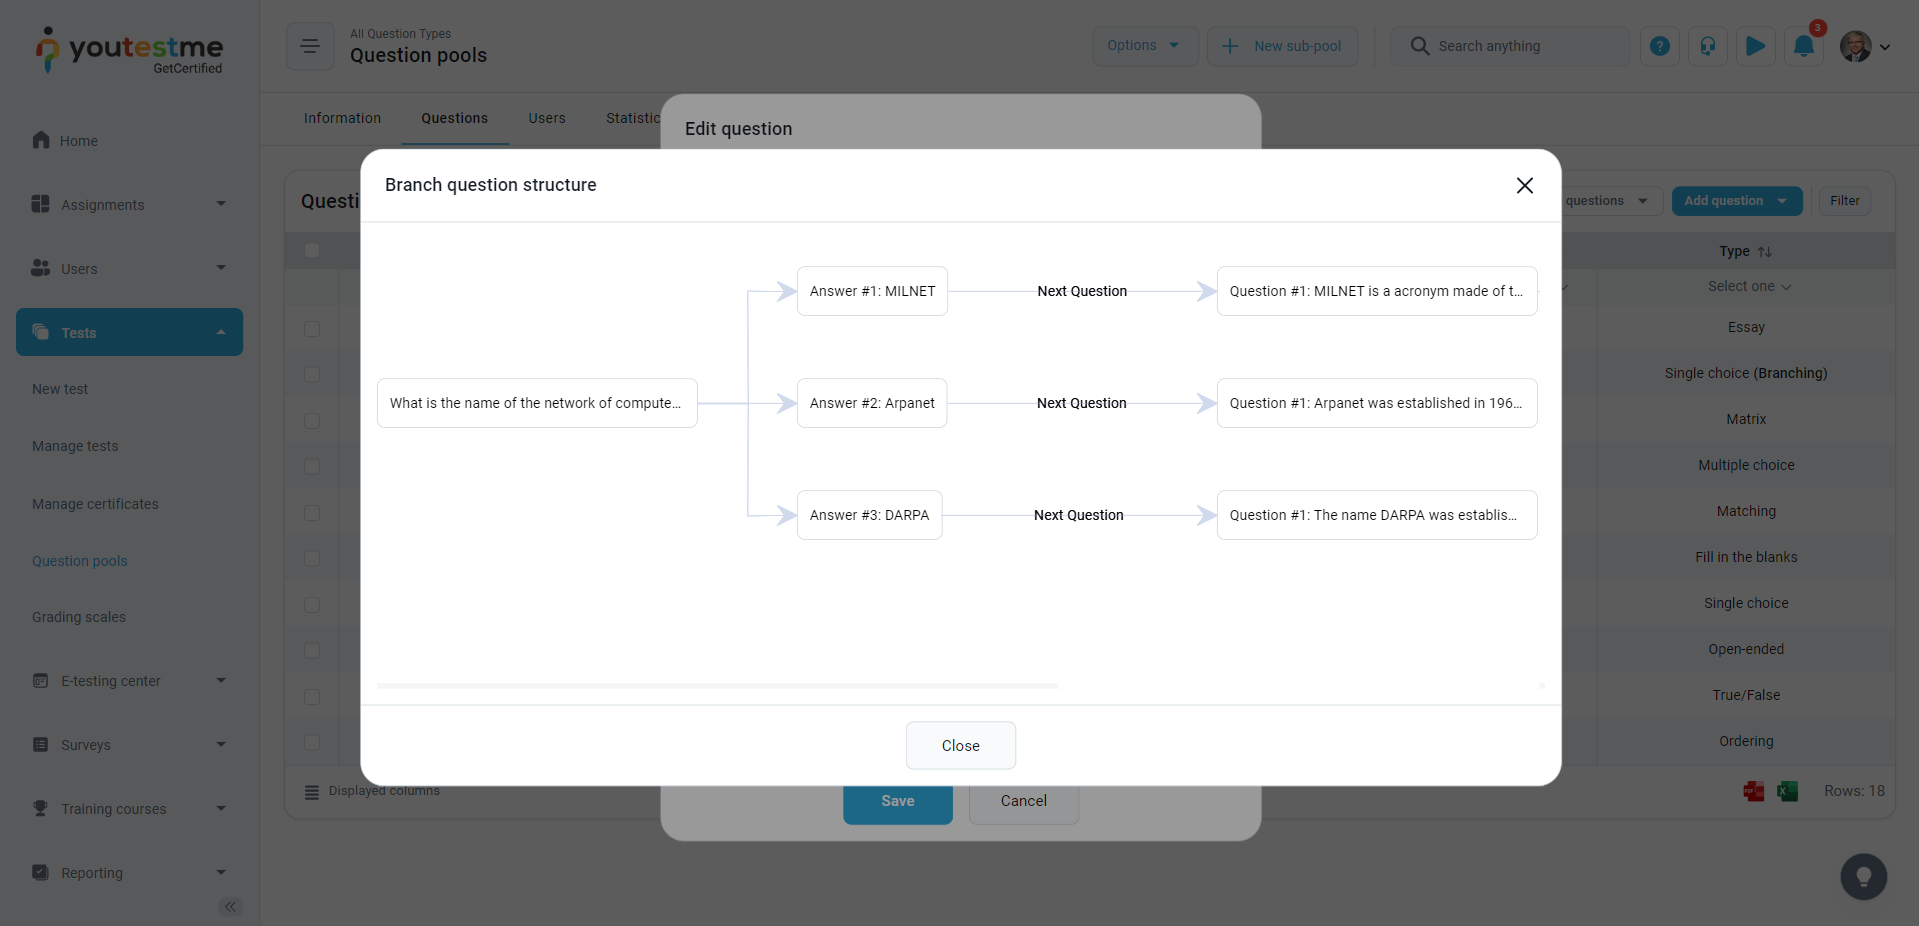Open the Users tab

[x=546, y=118]
